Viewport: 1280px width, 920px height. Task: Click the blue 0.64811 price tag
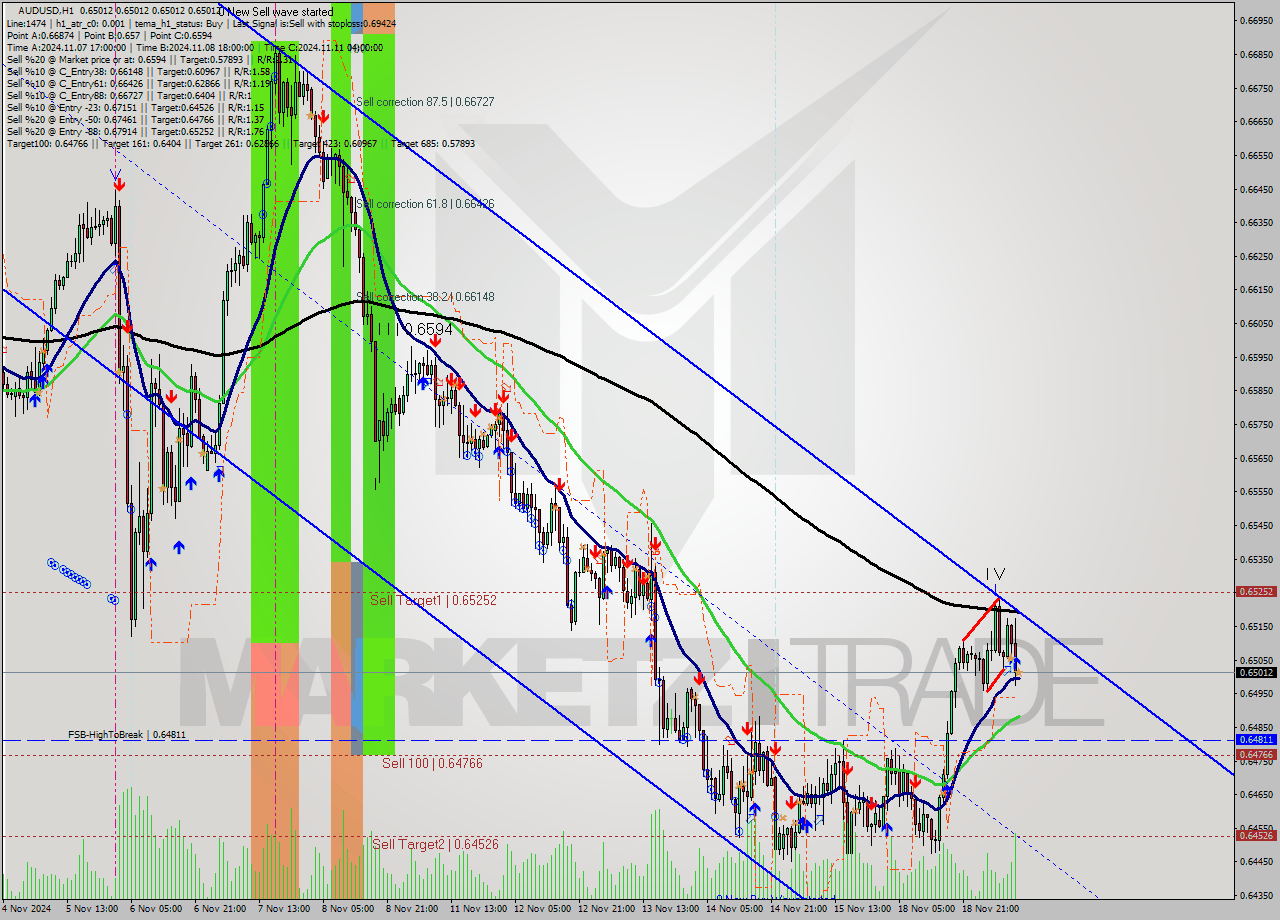(x=1257, y=740)
